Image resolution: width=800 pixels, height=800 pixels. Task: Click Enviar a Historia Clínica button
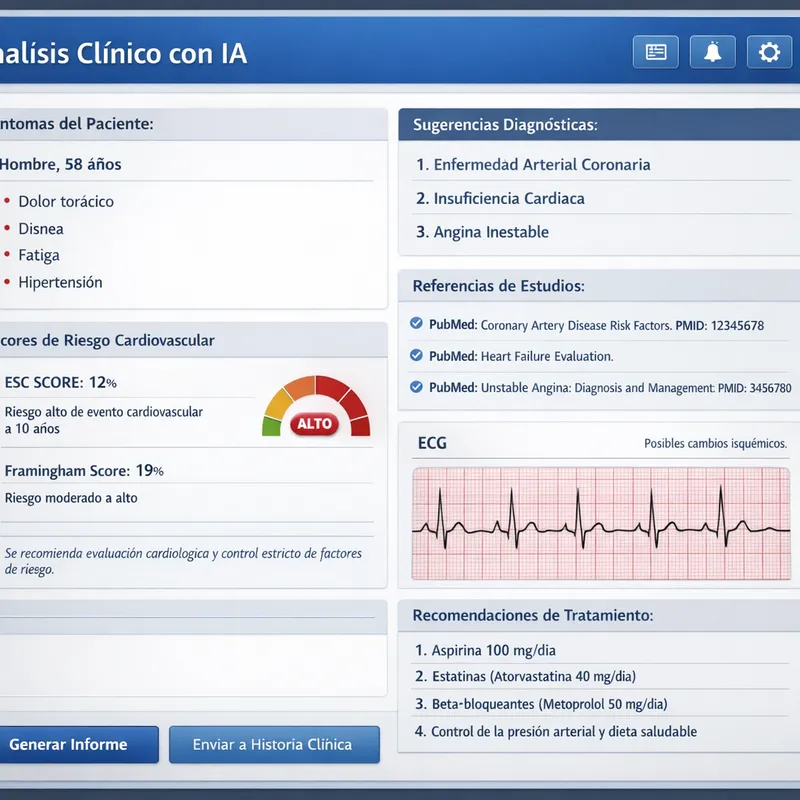(x=273, y=745)
